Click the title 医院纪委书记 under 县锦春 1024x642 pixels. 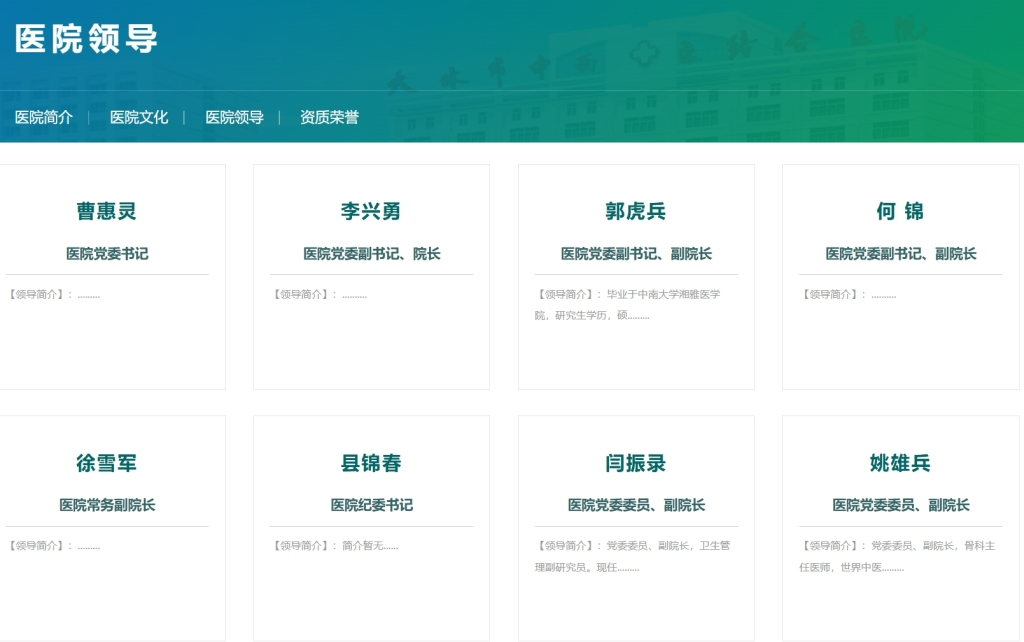(x=372, y=506)
